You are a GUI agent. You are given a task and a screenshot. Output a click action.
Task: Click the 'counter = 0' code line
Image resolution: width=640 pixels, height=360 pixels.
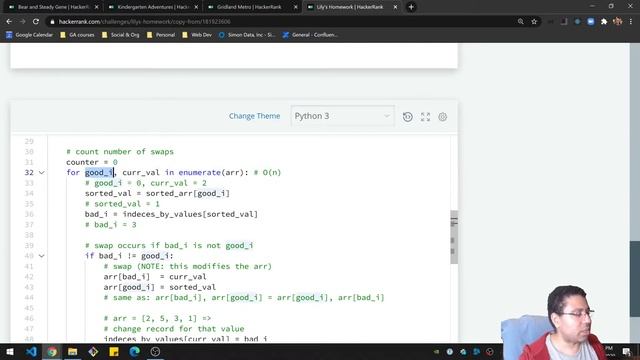pos(92,162)
